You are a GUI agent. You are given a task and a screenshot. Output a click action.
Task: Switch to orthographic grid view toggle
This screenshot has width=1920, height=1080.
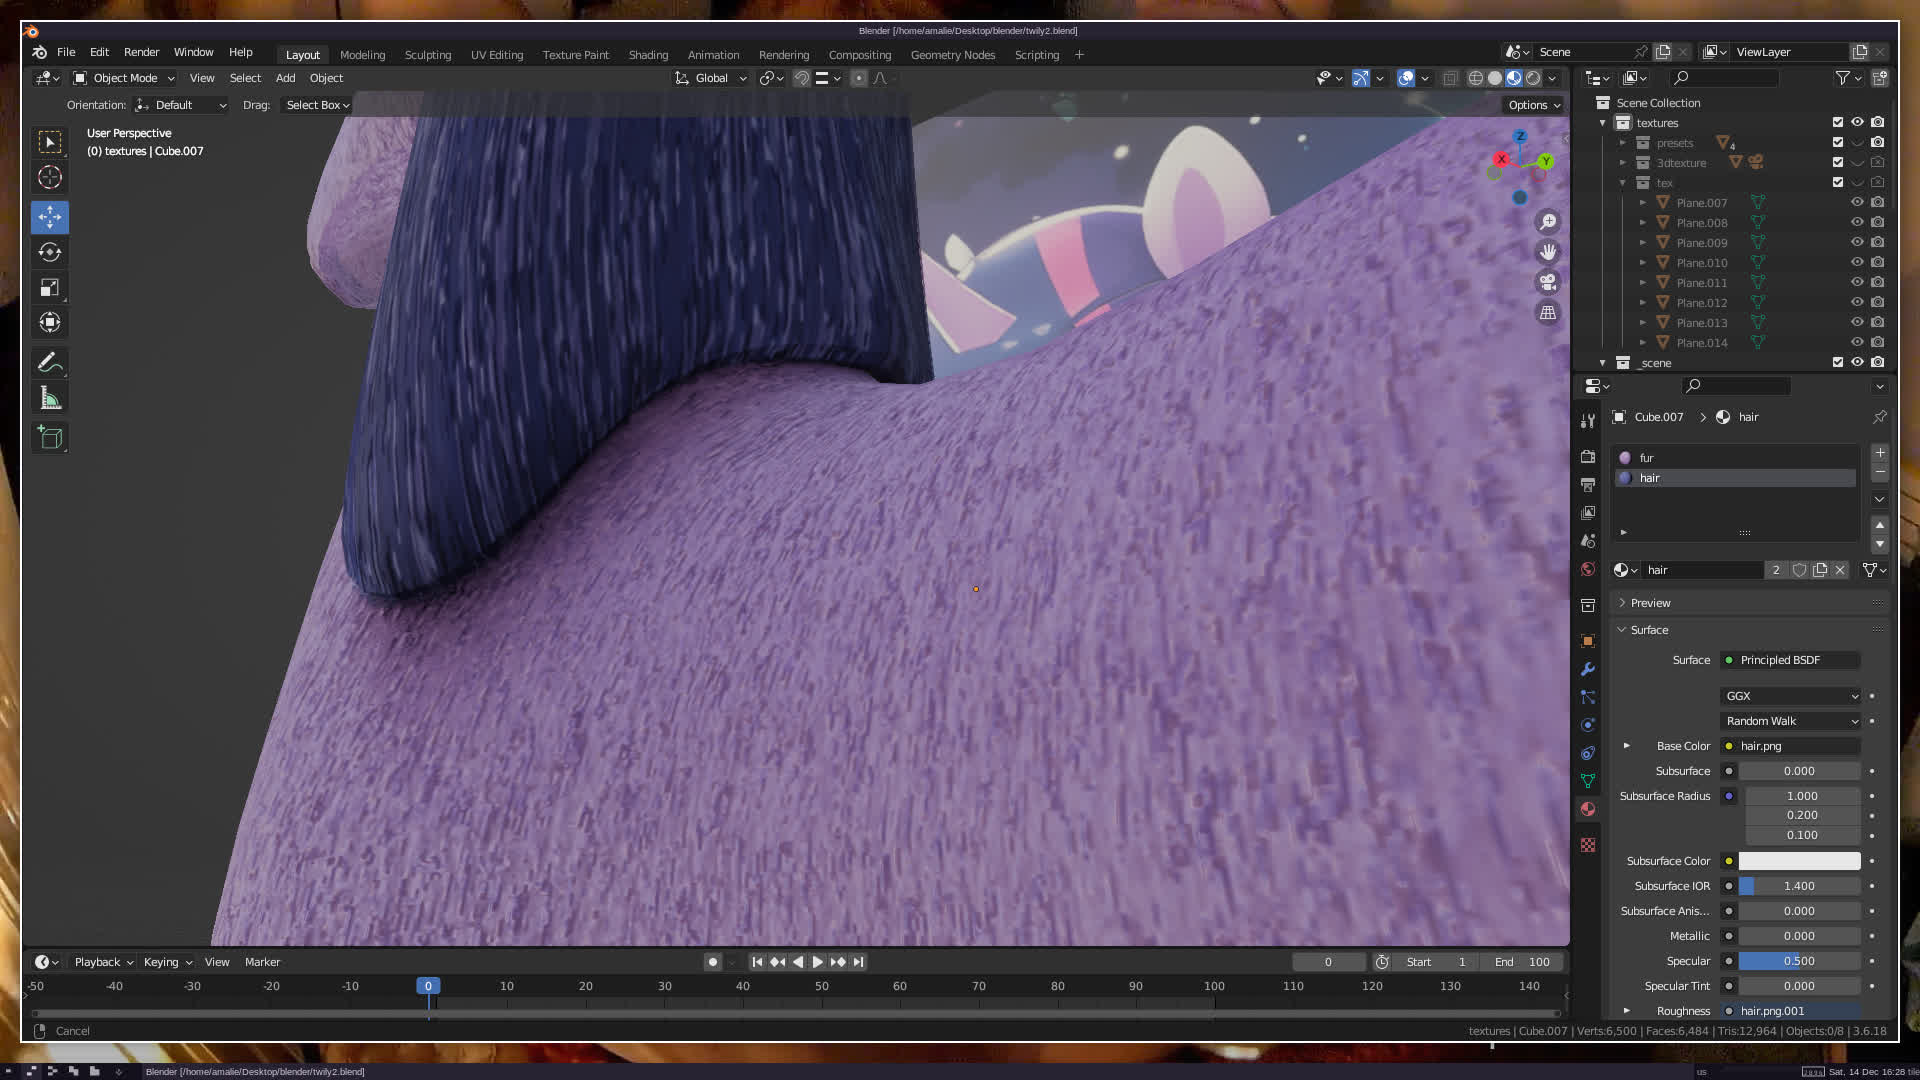coord(1548,313)
